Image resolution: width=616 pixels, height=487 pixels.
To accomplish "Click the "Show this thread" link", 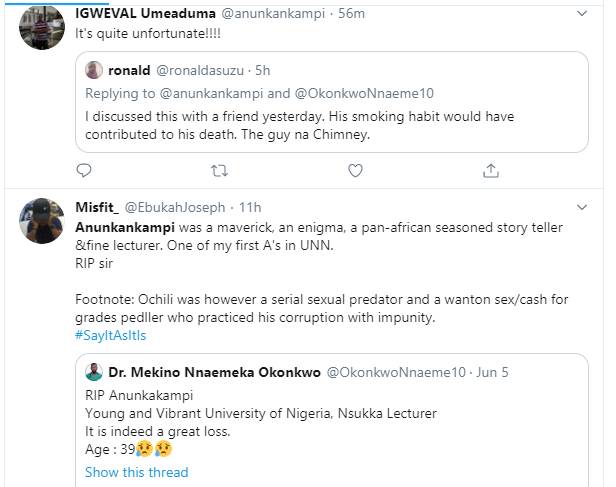I will pos(136,472).
